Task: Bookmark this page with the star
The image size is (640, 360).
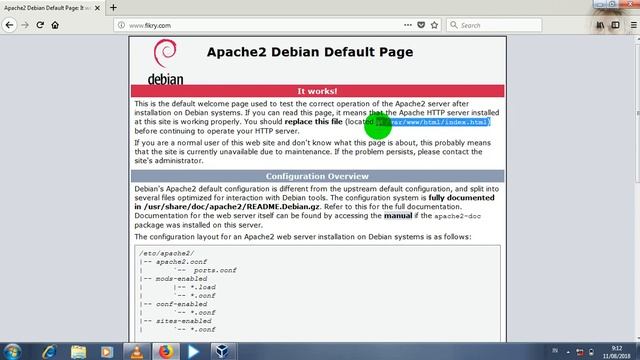Action: tap(434, 25)
